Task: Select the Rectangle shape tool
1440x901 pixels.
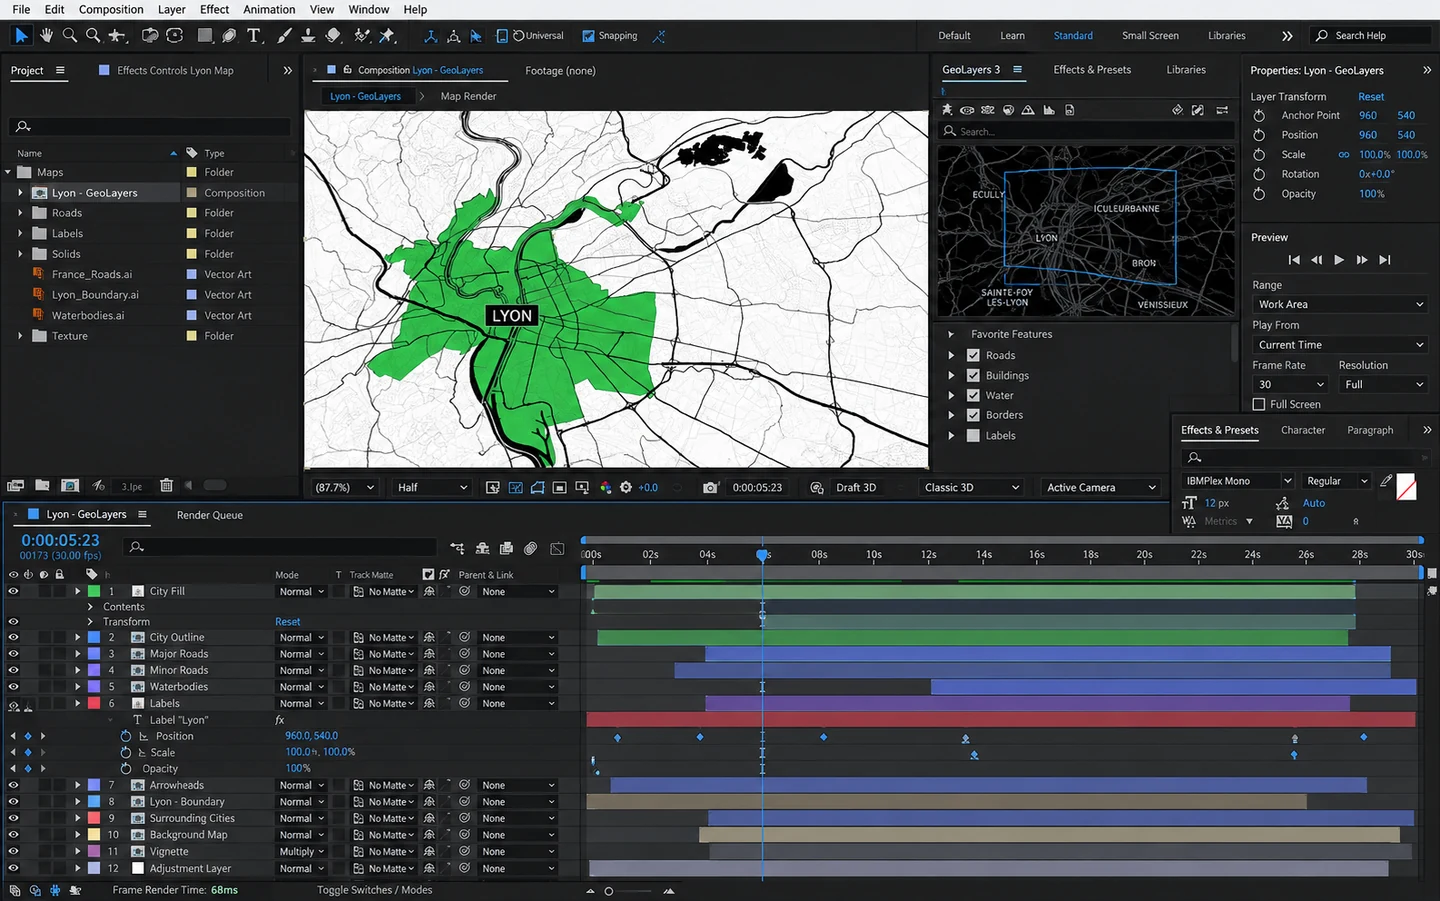Action: 205,35
